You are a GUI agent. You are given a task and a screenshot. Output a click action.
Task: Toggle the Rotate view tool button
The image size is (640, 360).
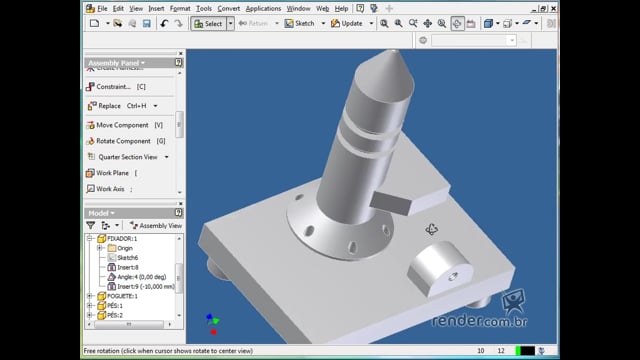[x=457, y=23]
